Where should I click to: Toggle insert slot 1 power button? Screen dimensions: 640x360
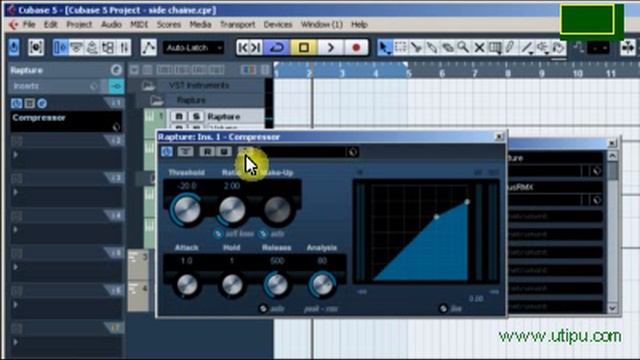16,103
